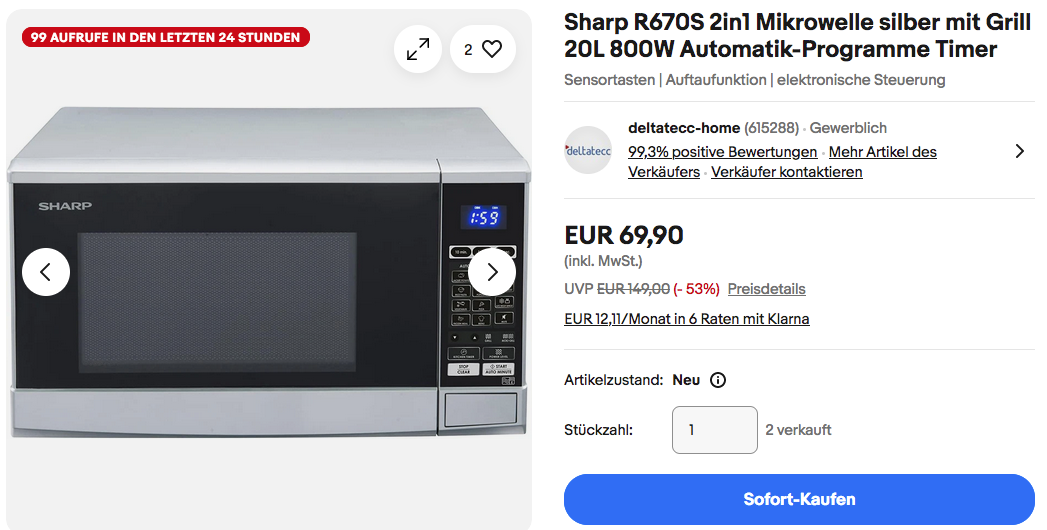This screenshot has width=1047, height=530.
Task: Click the seller feedback count 615288
Action: pyautogui.click(x=771, y=128)
